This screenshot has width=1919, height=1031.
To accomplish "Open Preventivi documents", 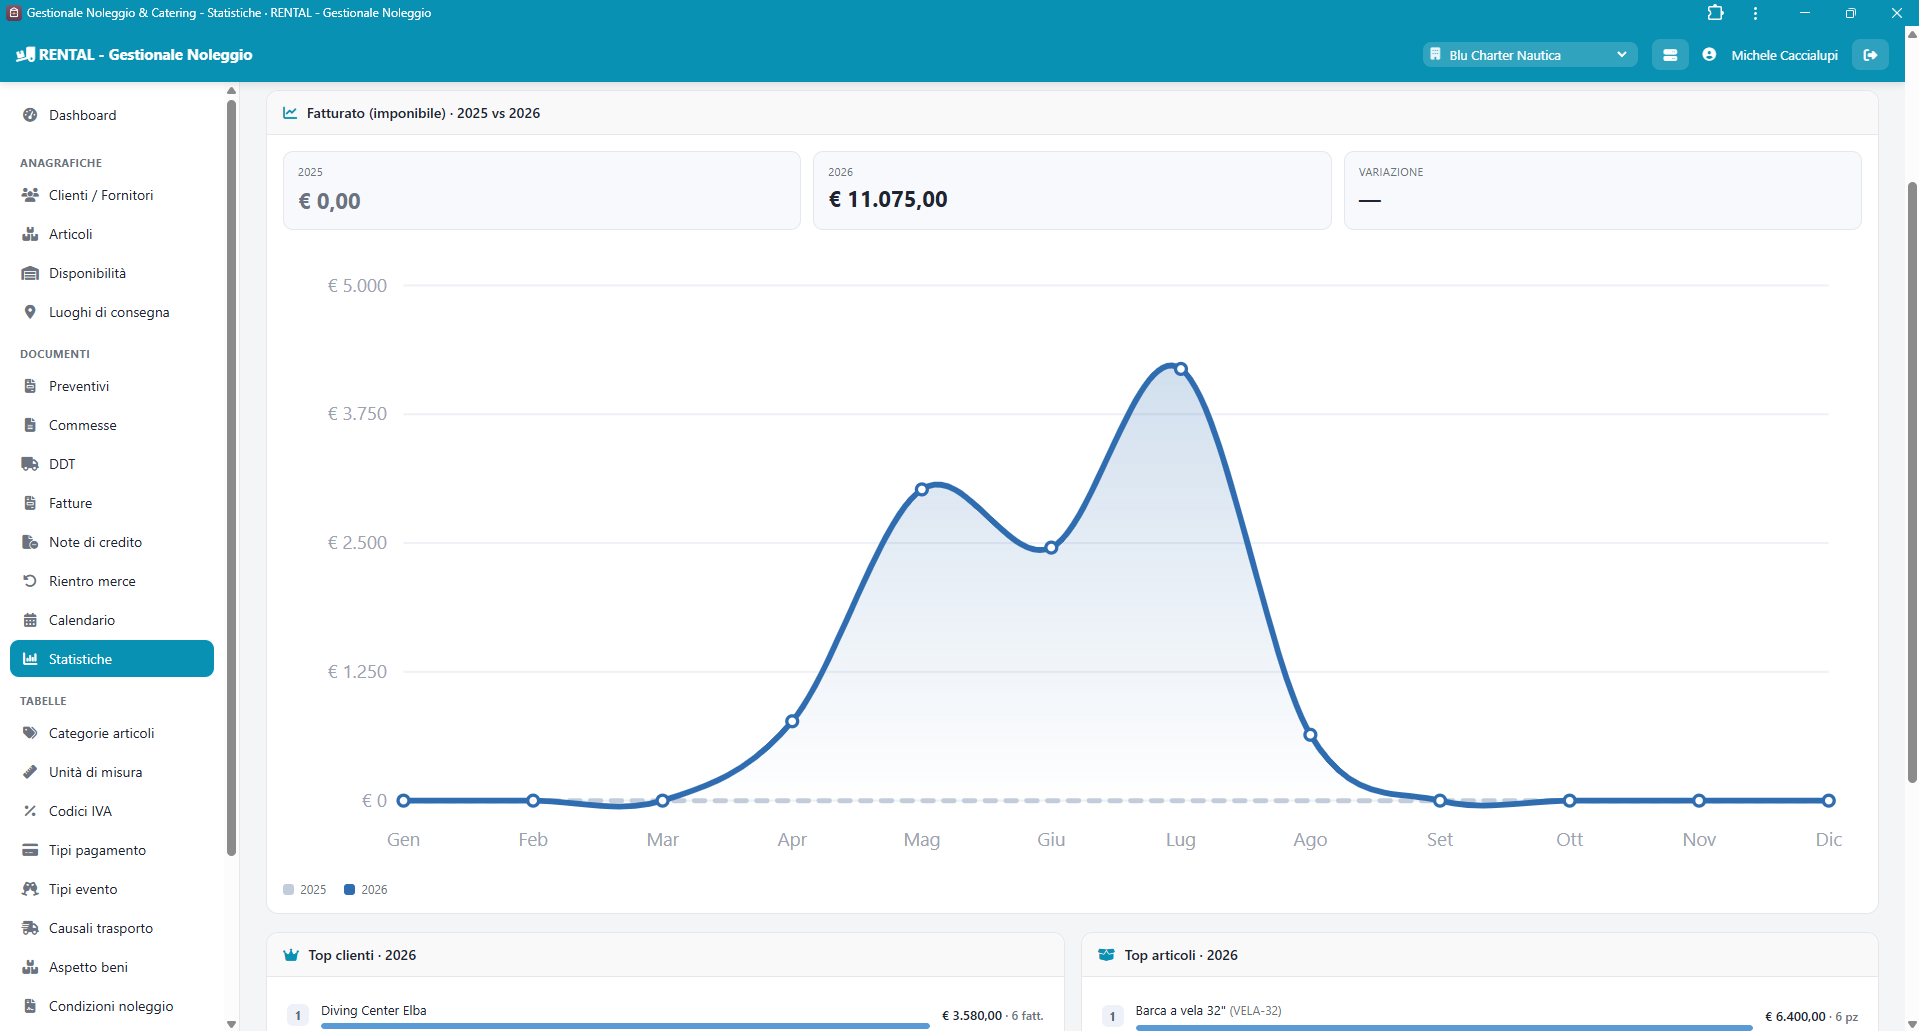I will pos(112,386).
